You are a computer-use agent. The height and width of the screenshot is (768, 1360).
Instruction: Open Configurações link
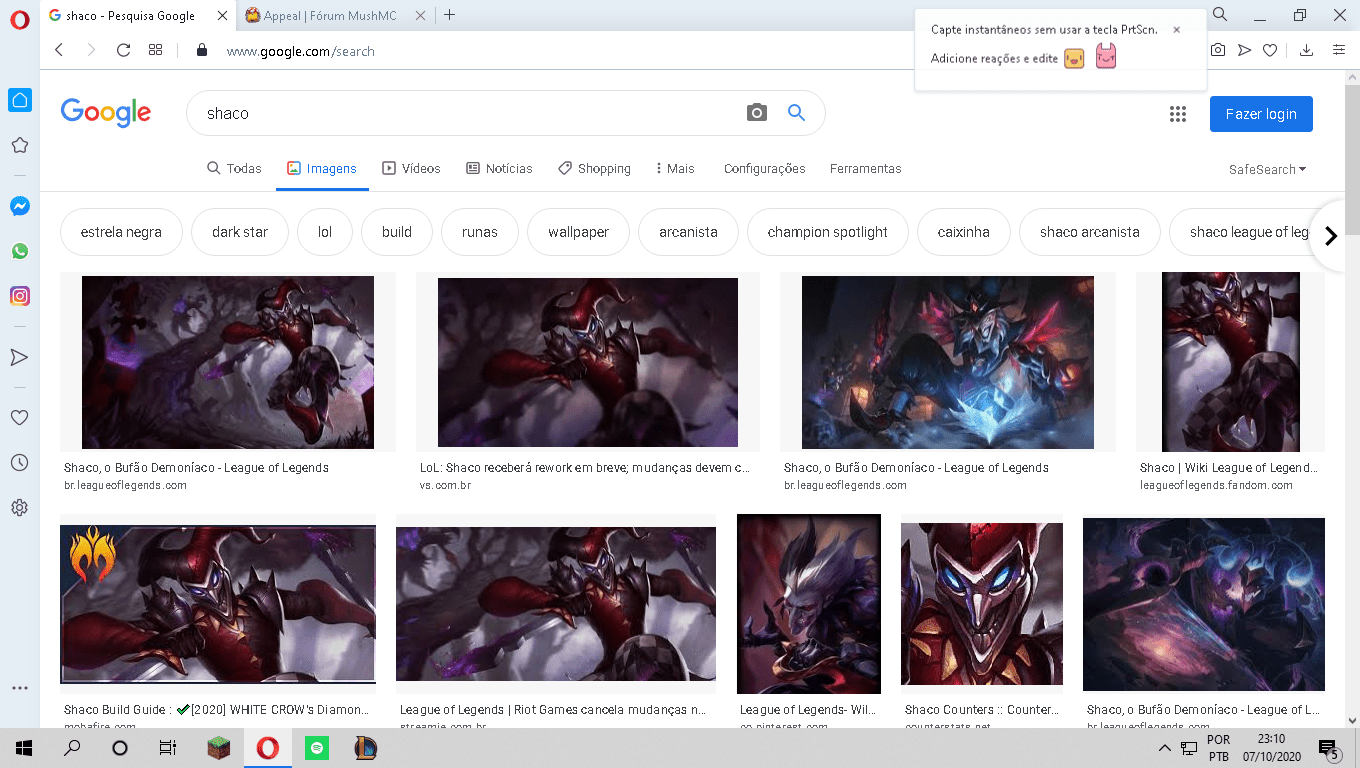[x=765, y=169]
